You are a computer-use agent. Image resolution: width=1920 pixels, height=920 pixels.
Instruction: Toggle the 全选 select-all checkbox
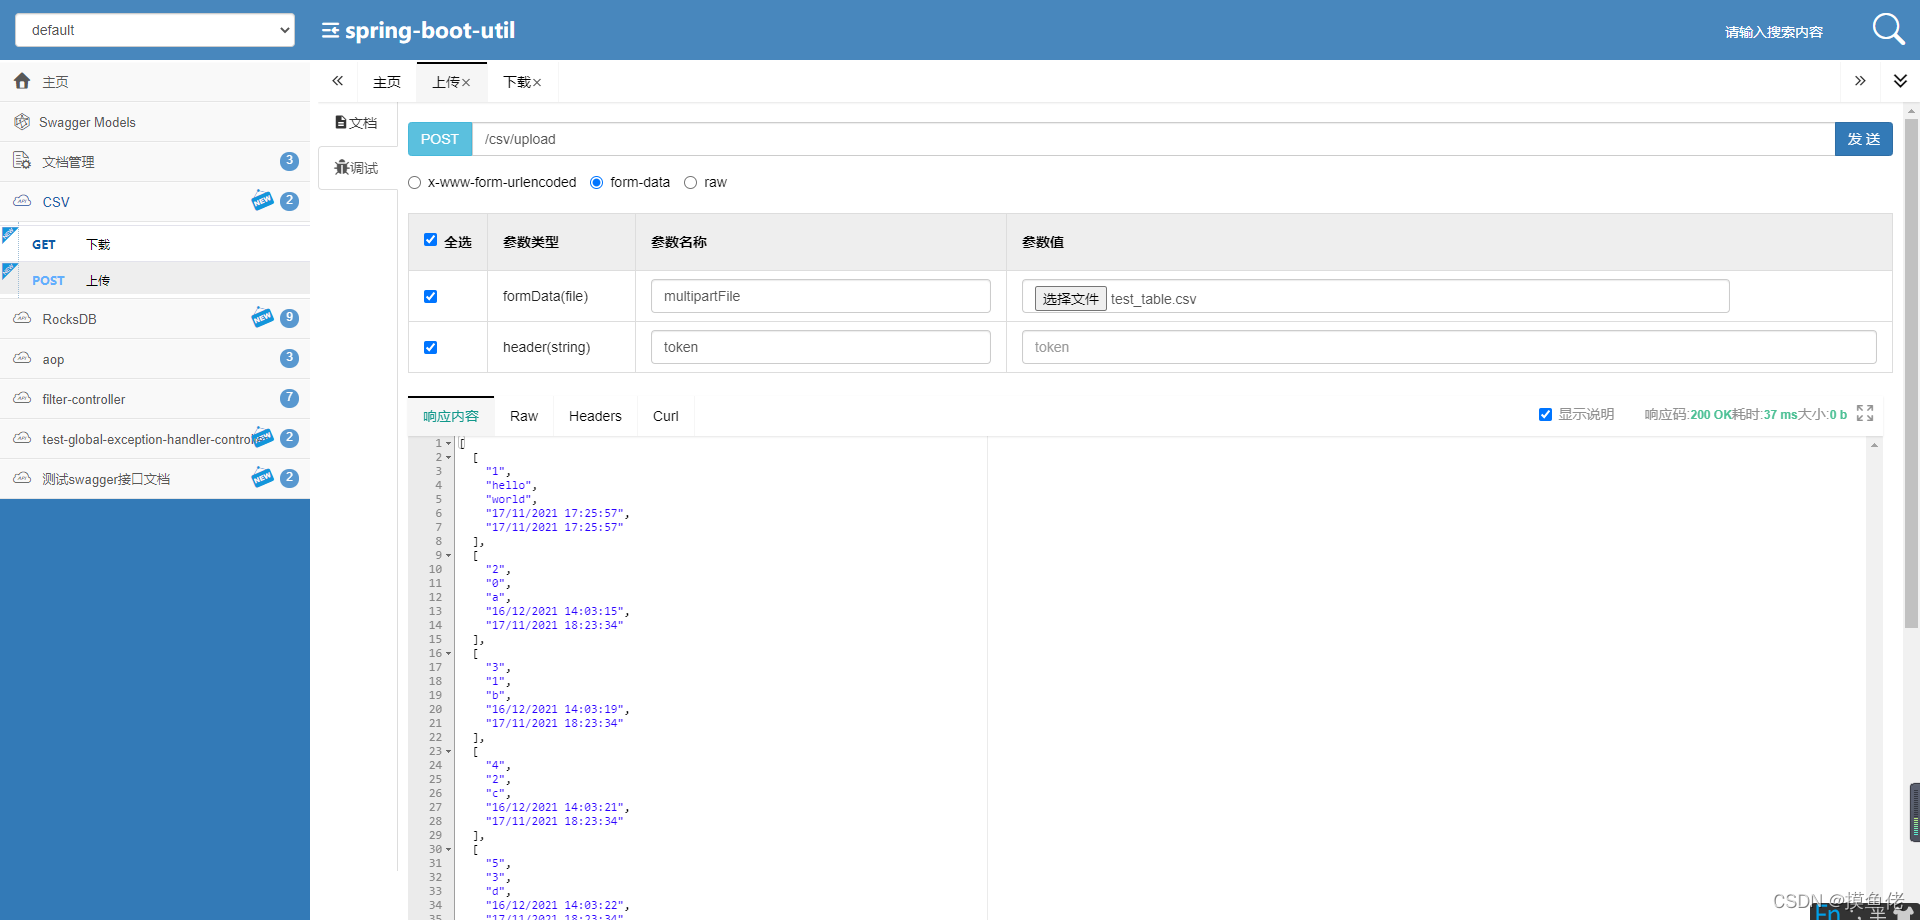430,240
